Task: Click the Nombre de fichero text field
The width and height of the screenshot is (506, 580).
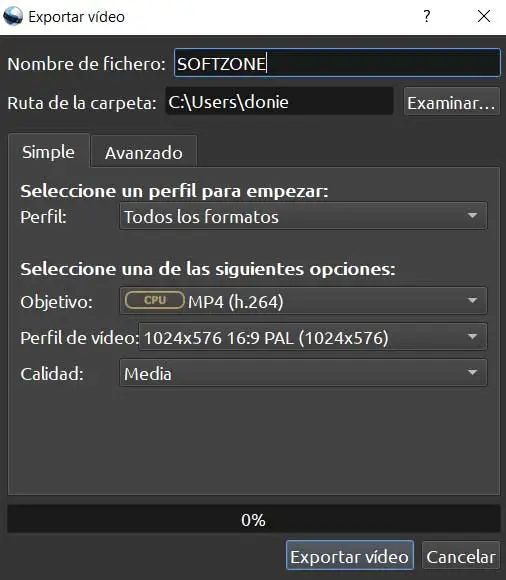Action: pos(337,63)
